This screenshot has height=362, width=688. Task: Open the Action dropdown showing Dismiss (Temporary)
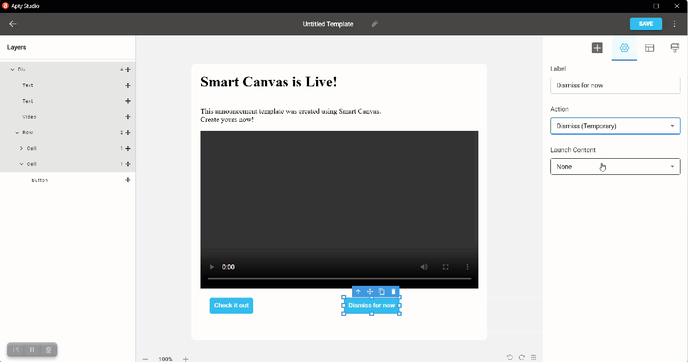[x=615, y=126]
